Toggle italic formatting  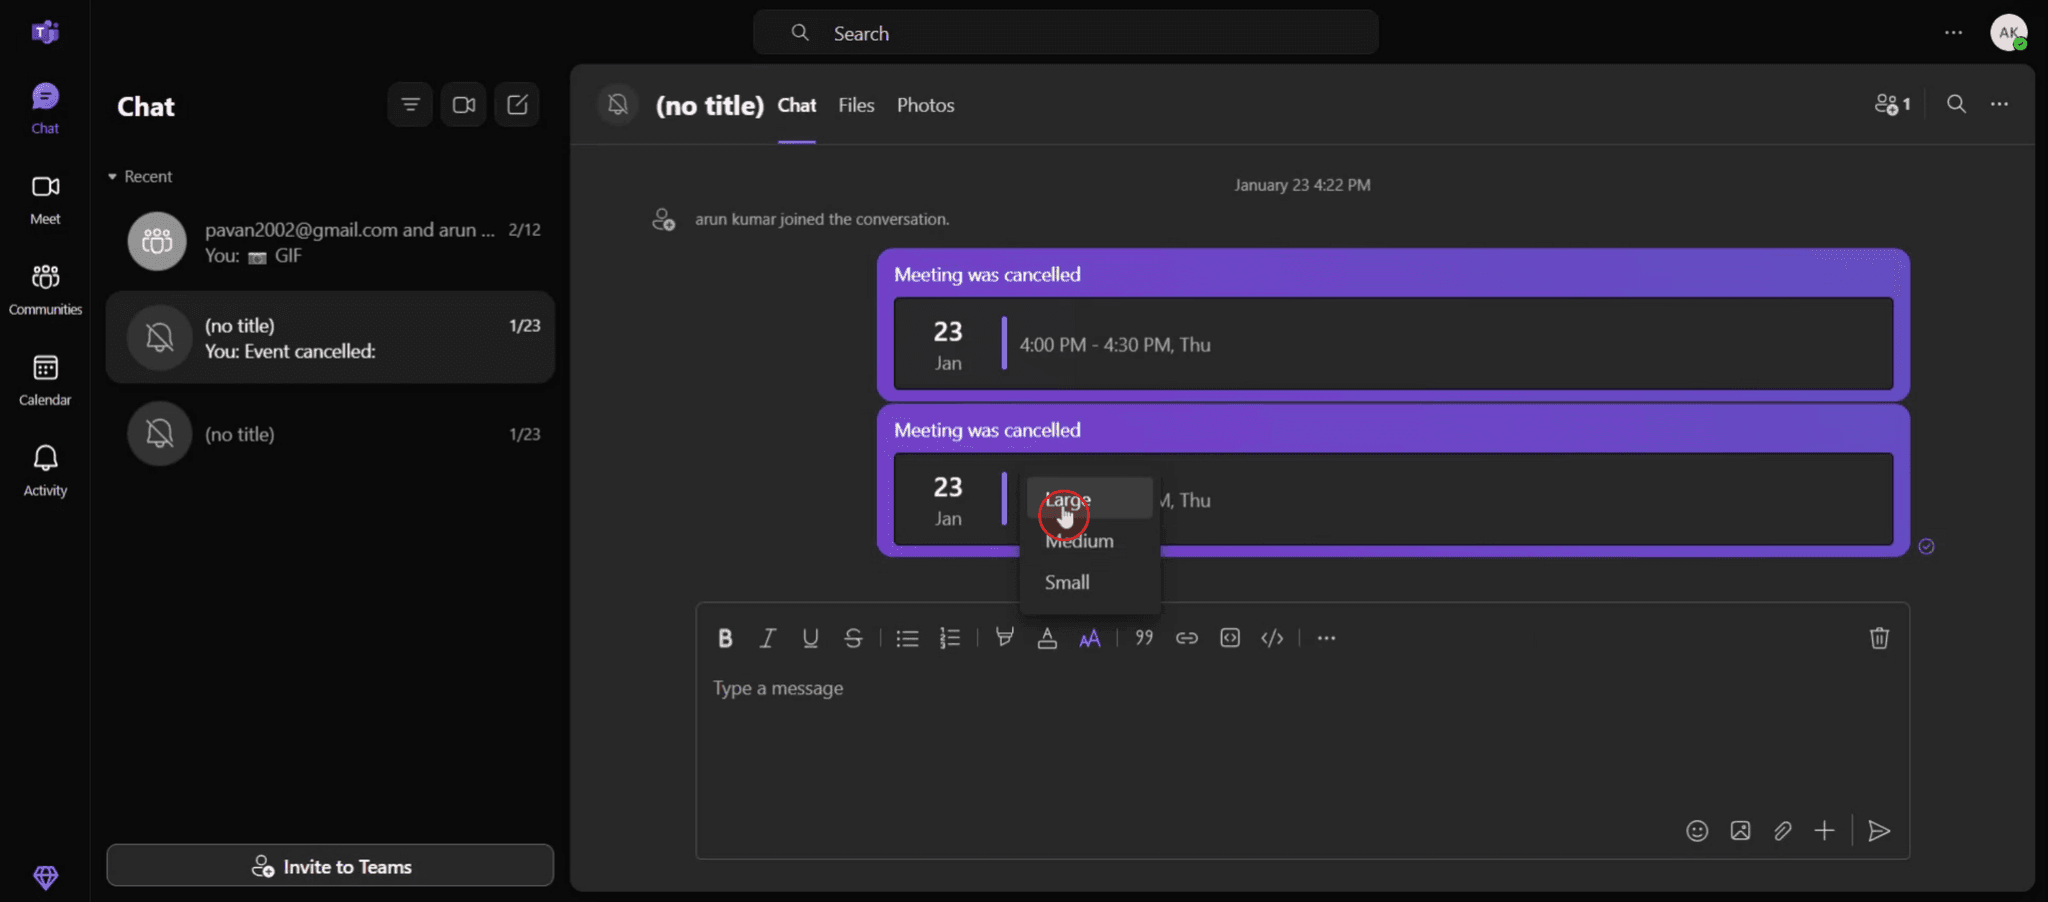coord(767,637)
